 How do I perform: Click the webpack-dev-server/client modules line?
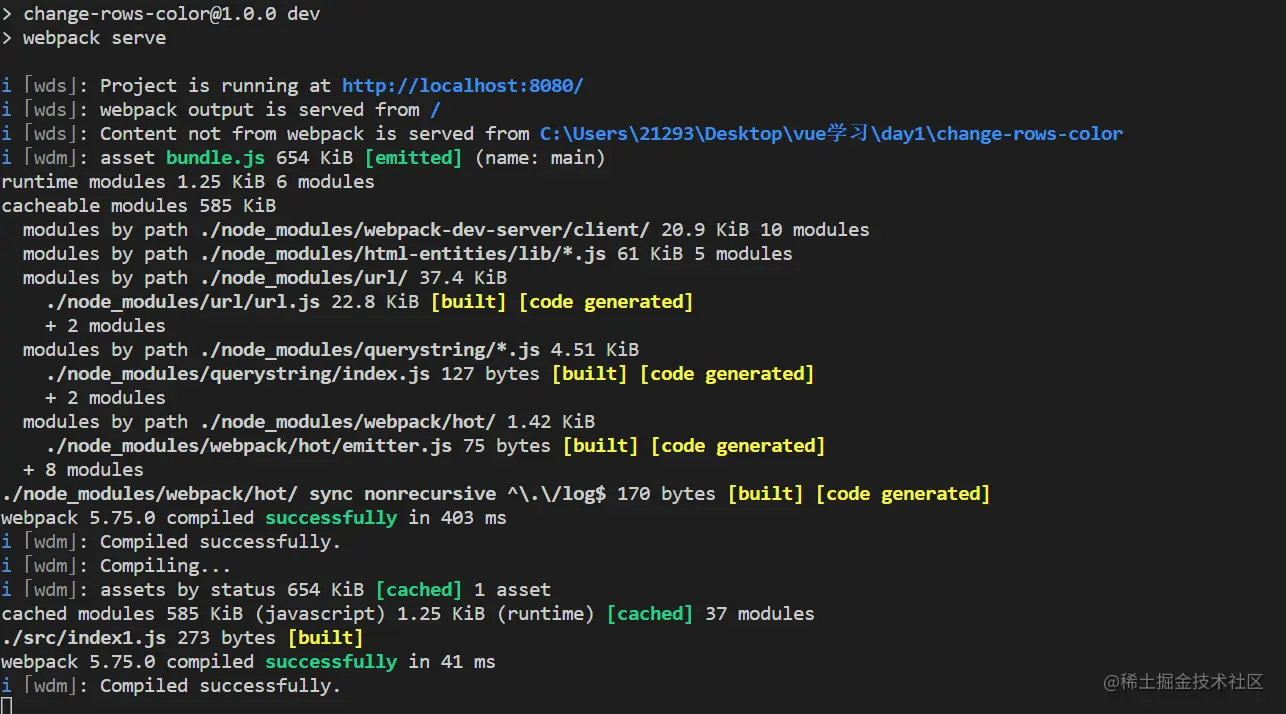(446, 230)
